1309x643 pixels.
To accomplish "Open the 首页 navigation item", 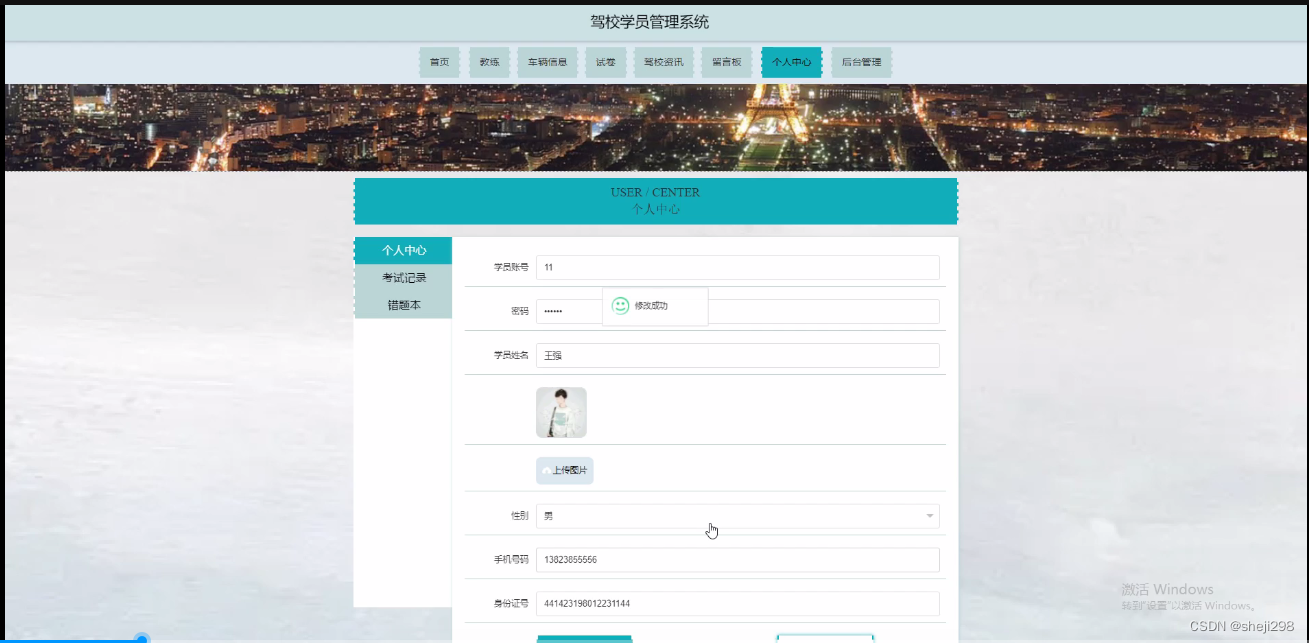I will [439, 61].
